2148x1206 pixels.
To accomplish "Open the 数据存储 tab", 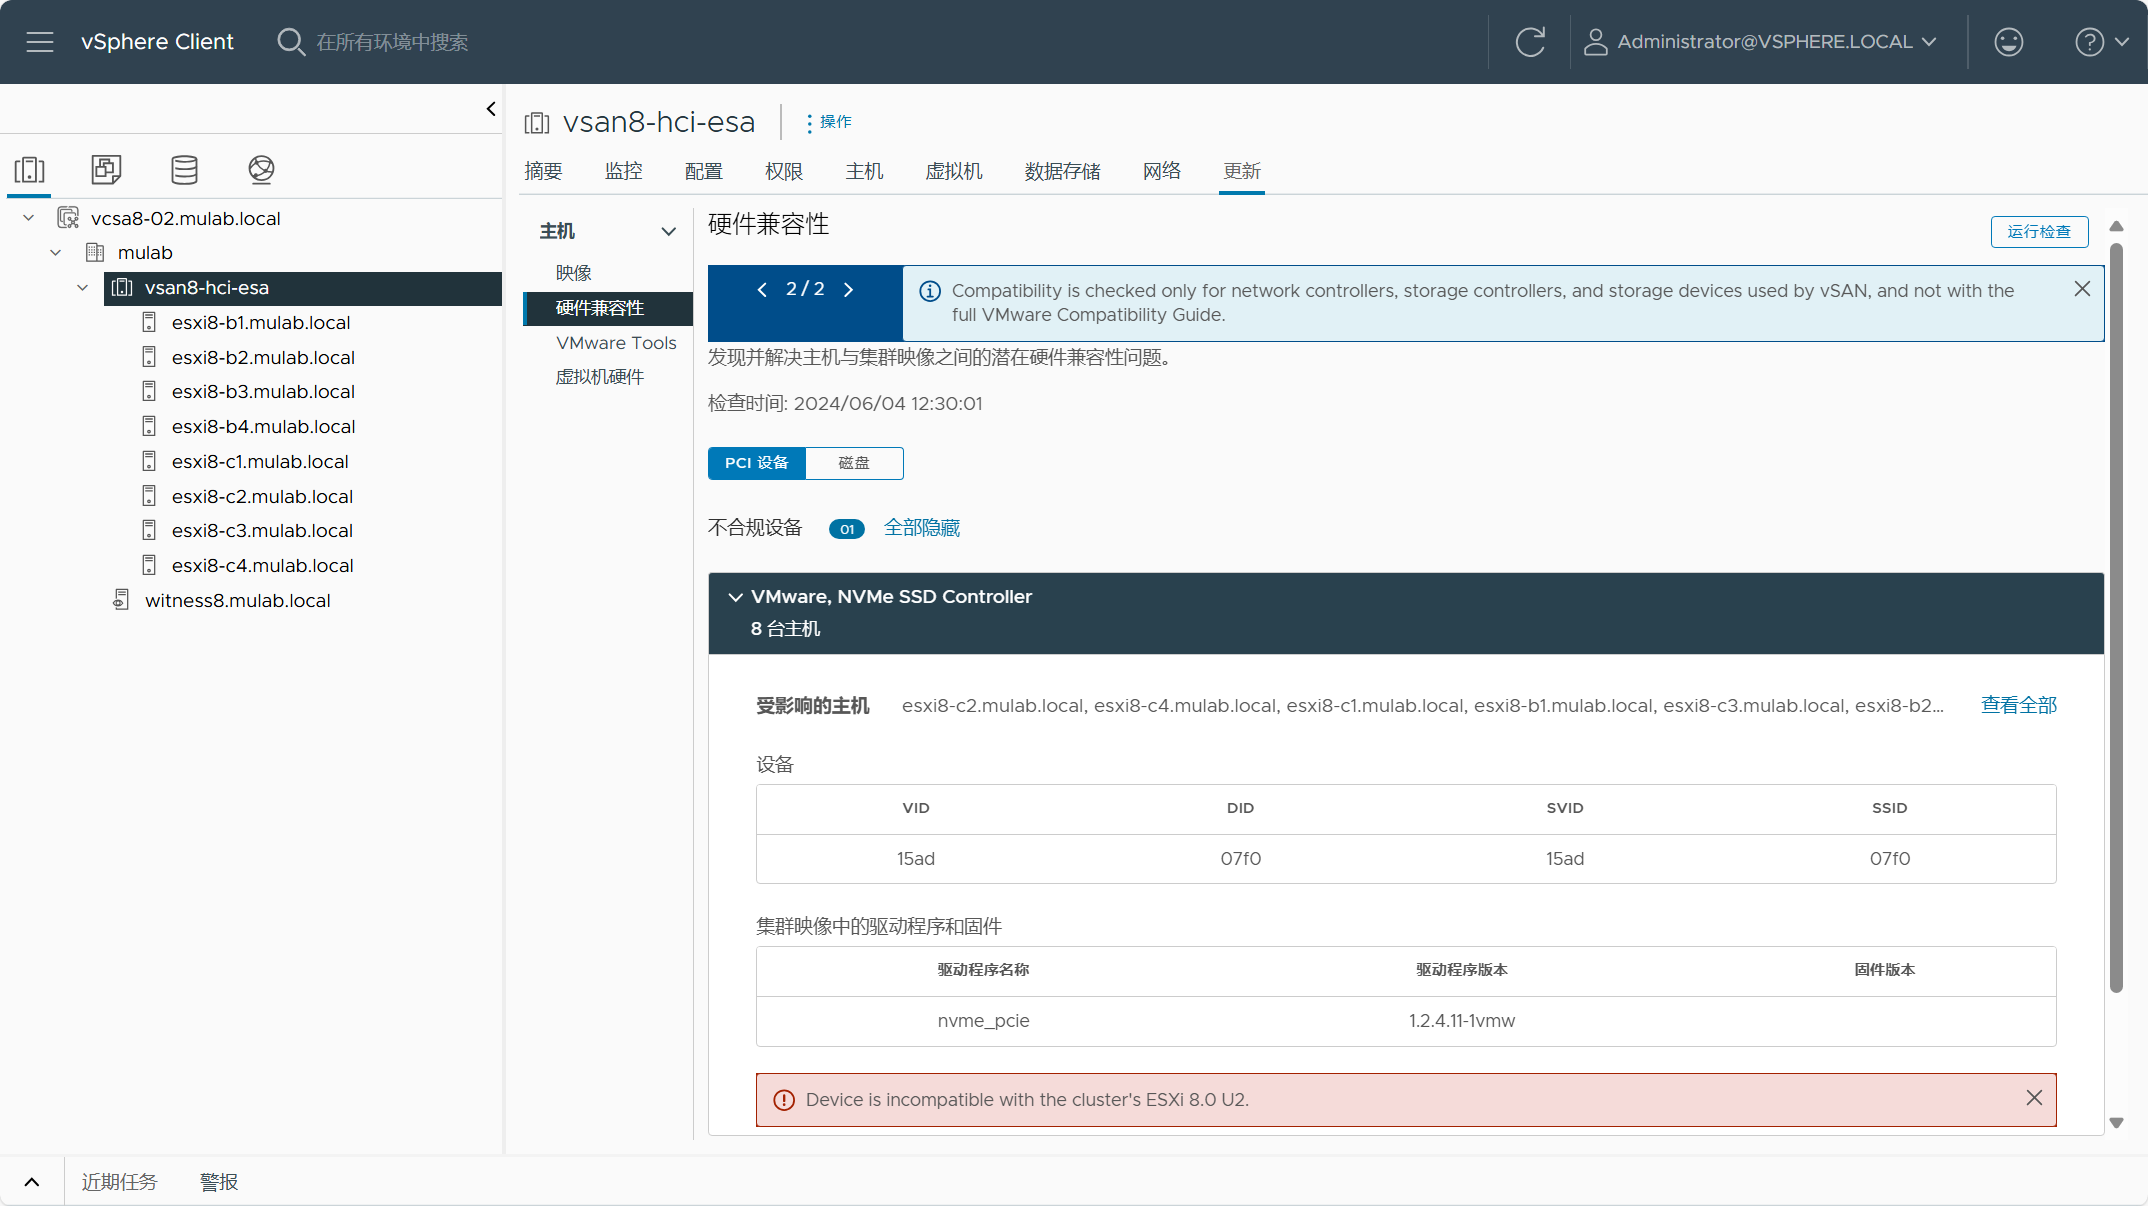I will [x=1062, y=171].
